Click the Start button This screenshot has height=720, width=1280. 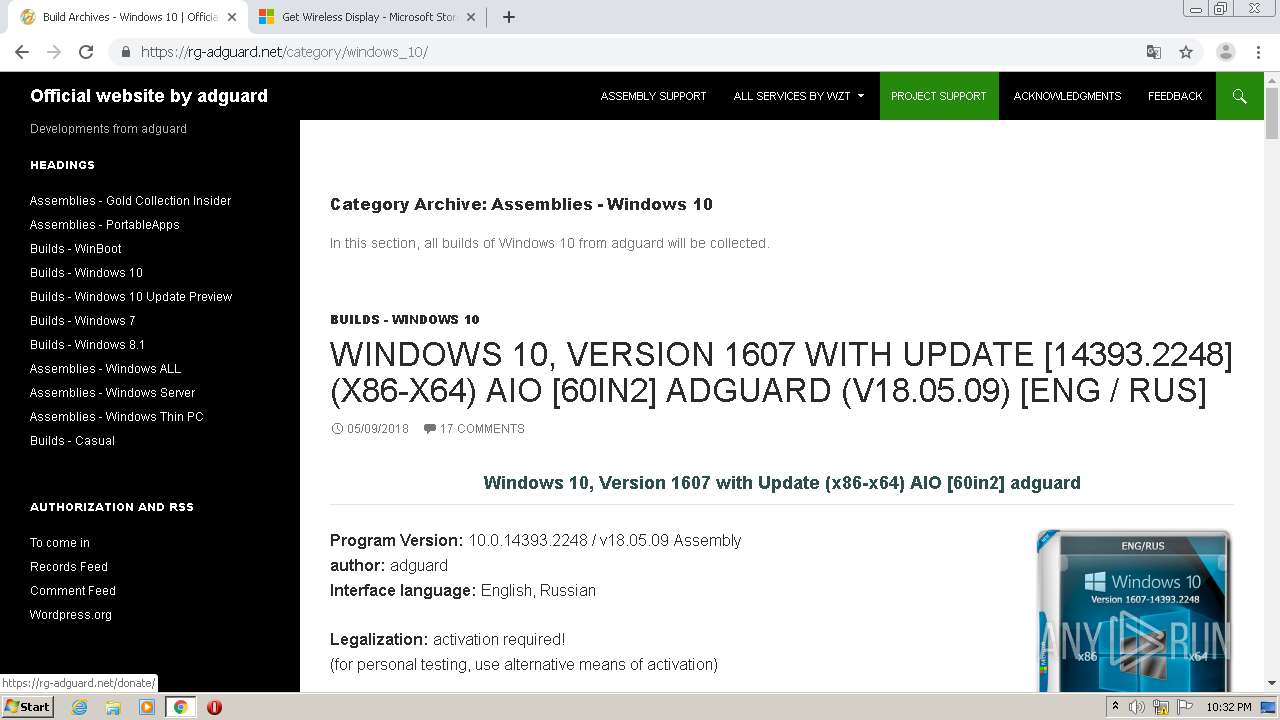pyautogui.click(x=27, y=707)
